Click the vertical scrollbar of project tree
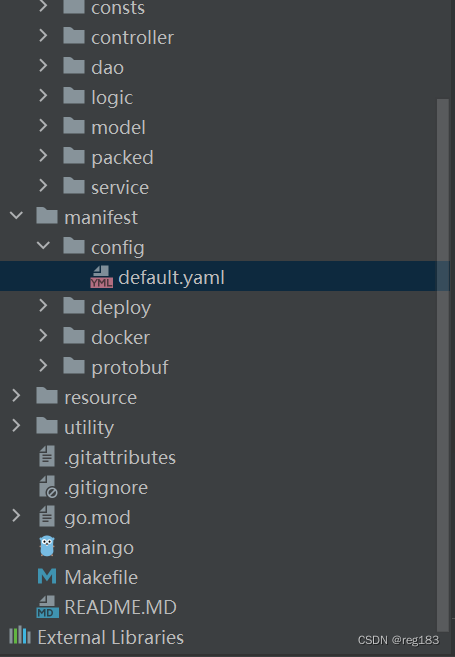455x657 pixels. (442, 365)
